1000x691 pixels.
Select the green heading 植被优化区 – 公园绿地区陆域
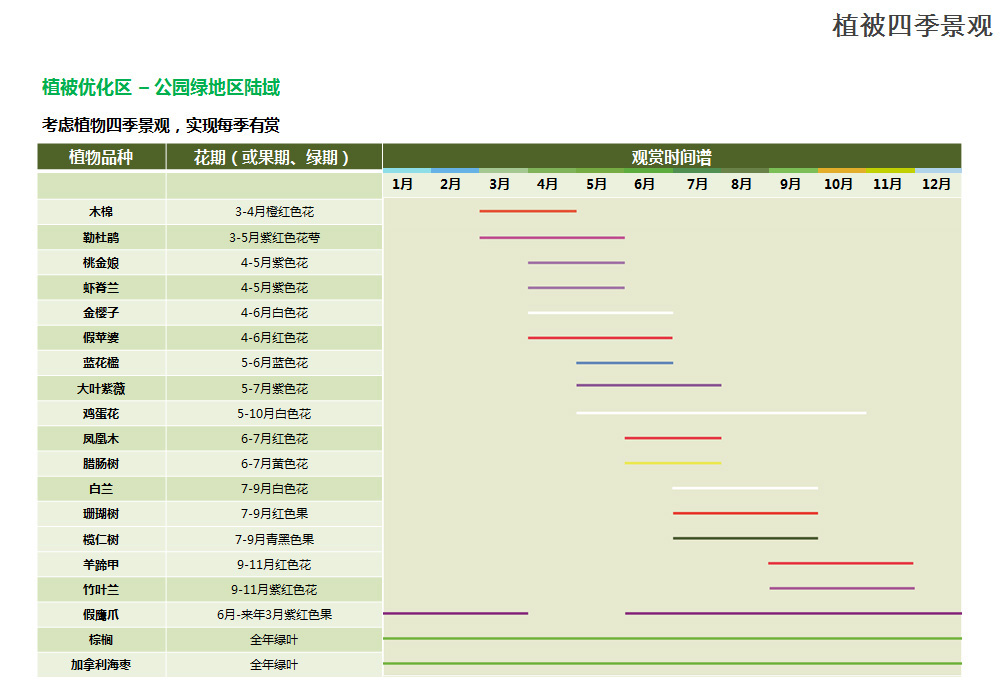pos(161,87)
